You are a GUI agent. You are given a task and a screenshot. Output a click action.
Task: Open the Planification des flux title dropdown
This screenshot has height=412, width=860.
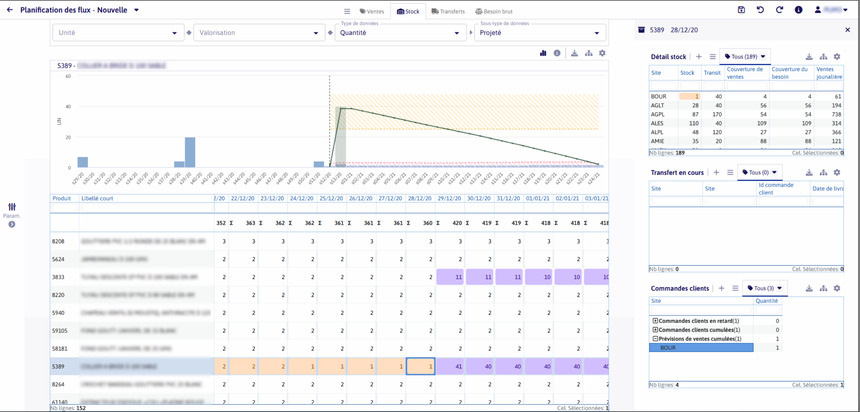(x=137, y=10)
